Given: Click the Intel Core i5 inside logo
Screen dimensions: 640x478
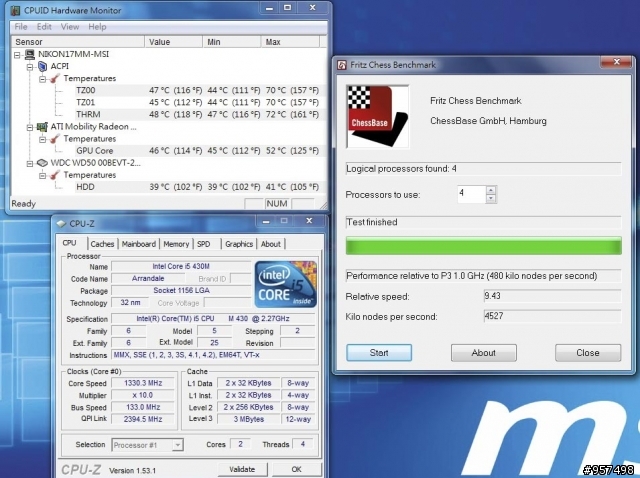Looking at the screenshot, I should [286, 284].
